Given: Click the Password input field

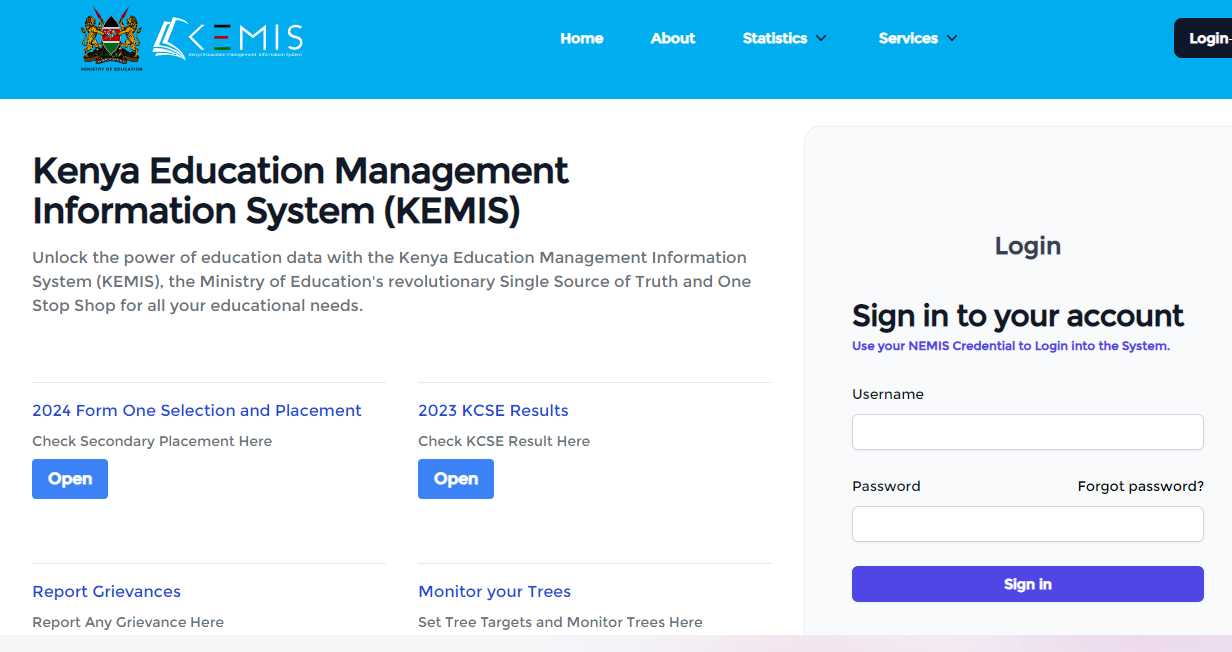Looking at the screenshot, I should (1027, 523).
